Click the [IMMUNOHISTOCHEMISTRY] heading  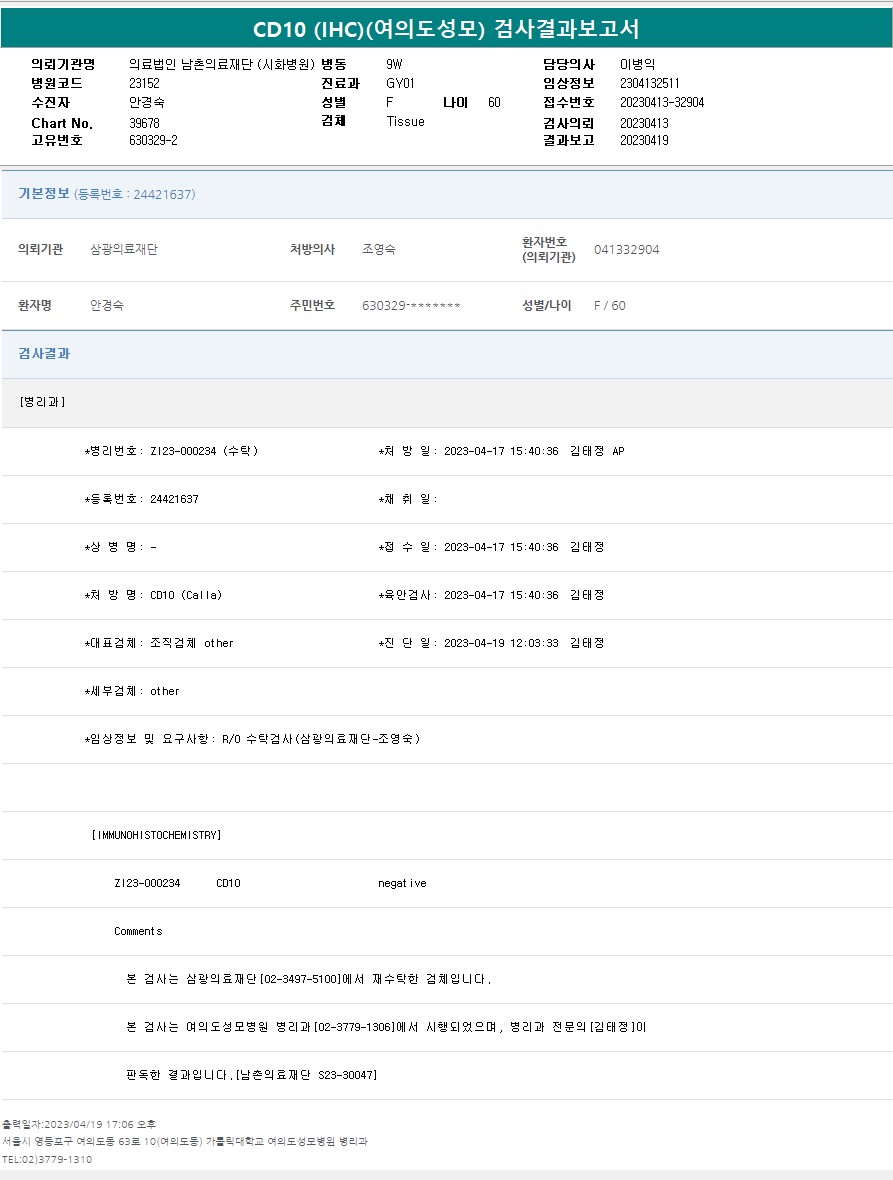(x=156, y=835)
